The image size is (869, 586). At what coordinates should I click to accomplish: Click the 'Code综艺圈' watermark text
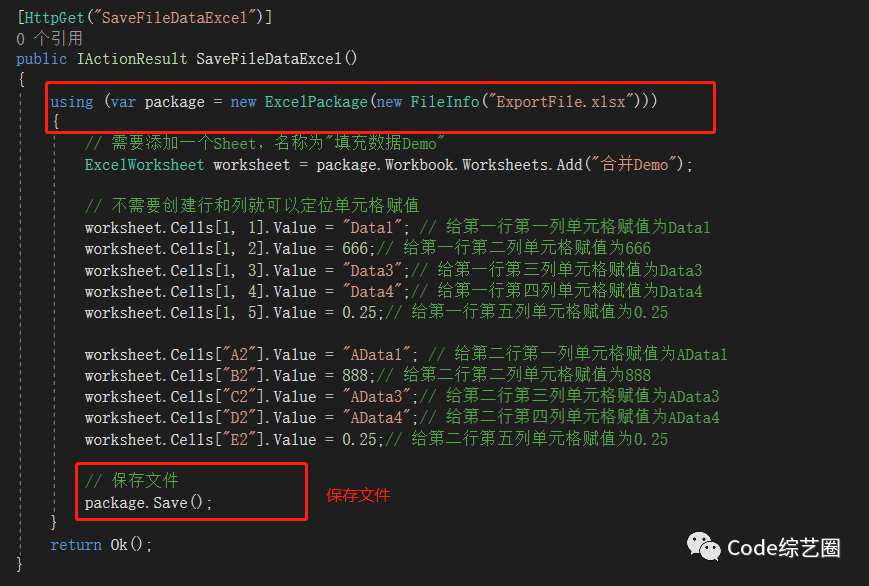click(784, 548)
